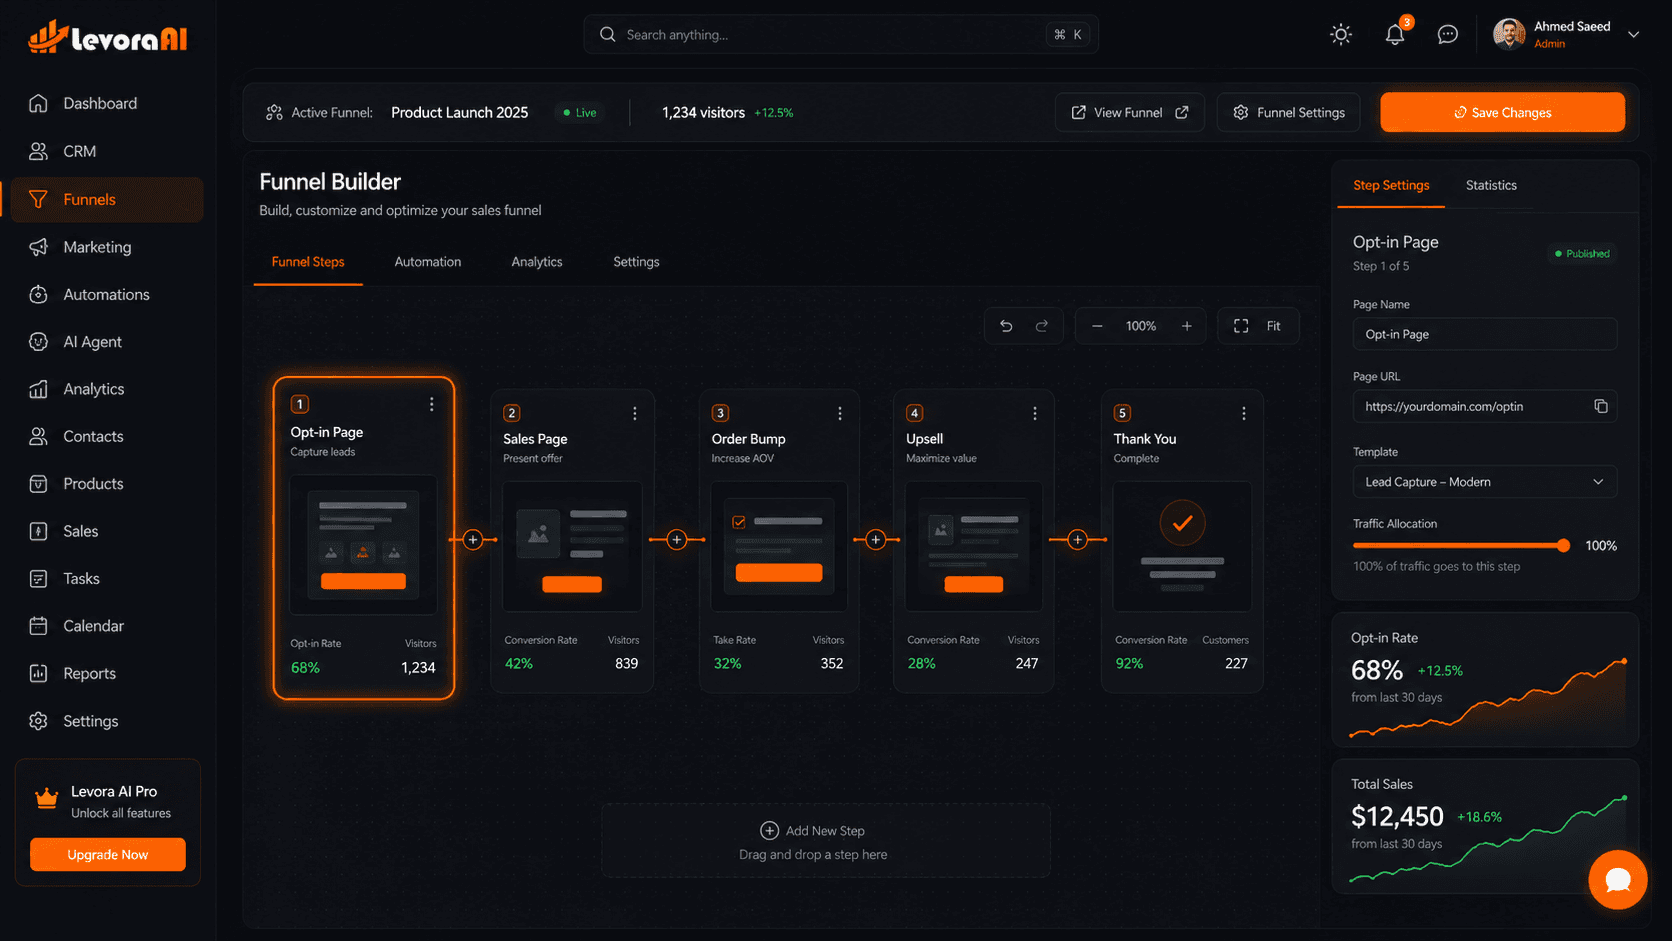Click the Page Name input field
This screenshot has width=1672, height=941.
[1484, 334]
